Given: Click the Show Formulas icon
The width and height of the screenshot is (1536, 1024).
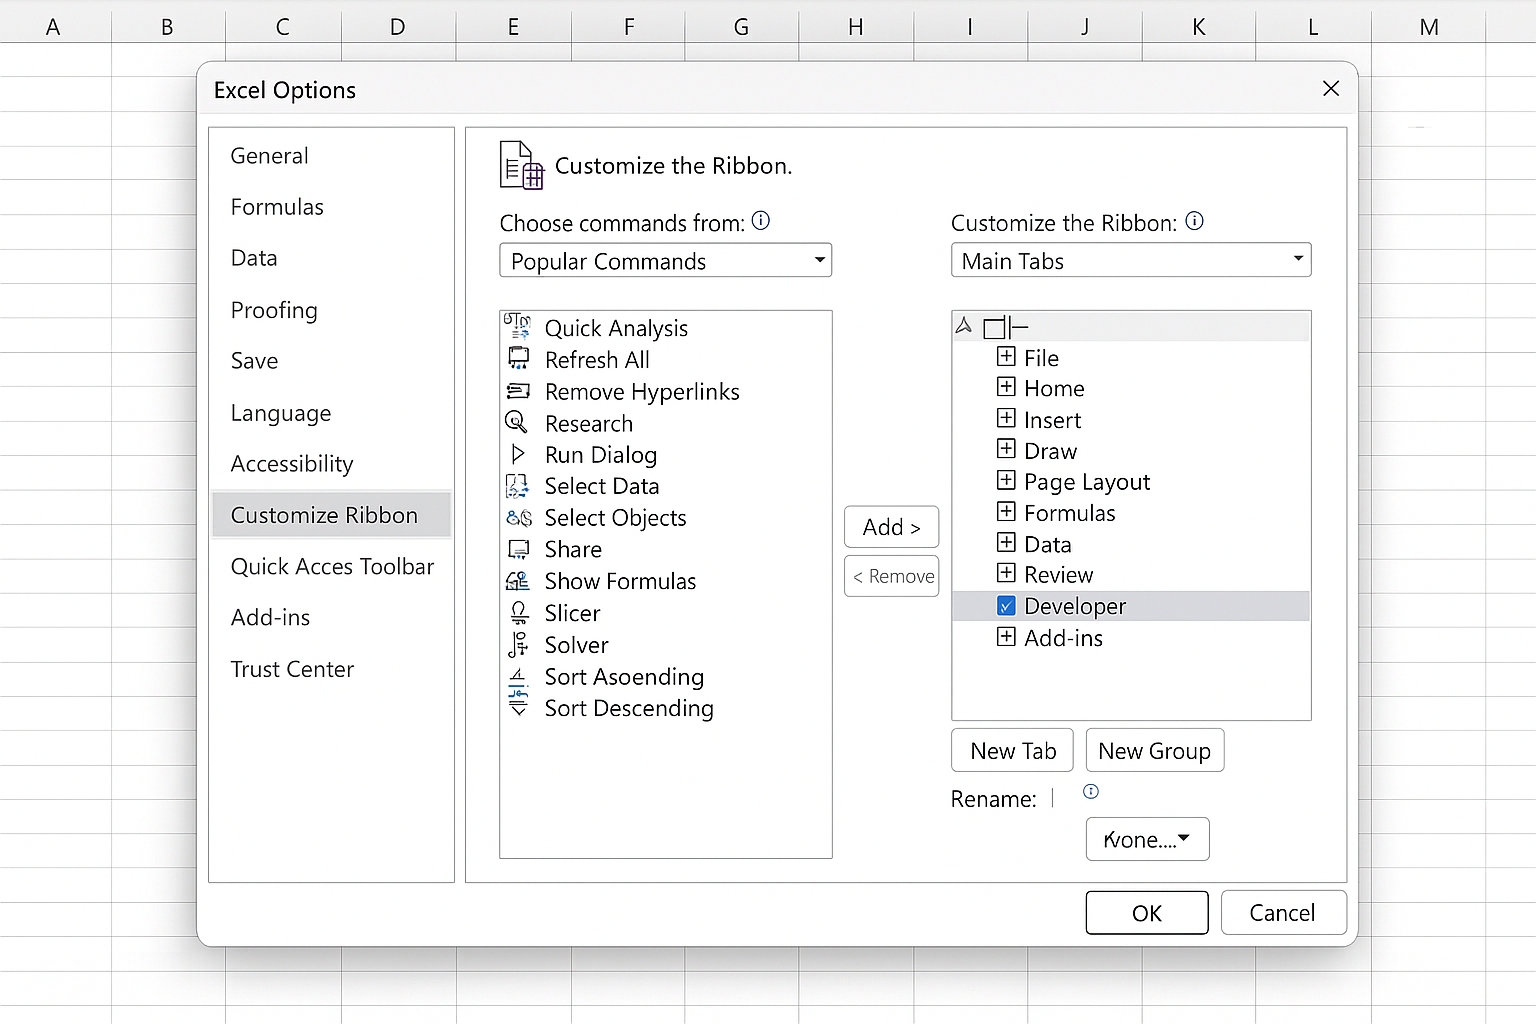Looking at the screenshot, I should click(517, 581).
